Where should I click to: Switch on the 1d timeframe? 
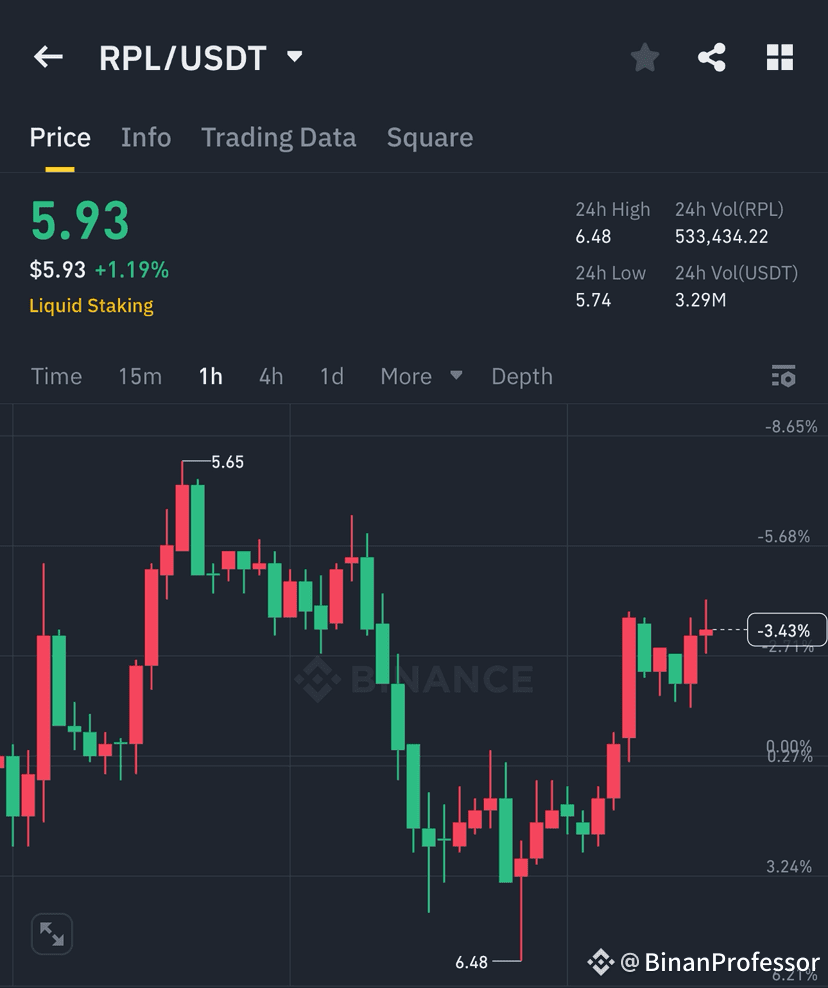(x=332, y=376)
